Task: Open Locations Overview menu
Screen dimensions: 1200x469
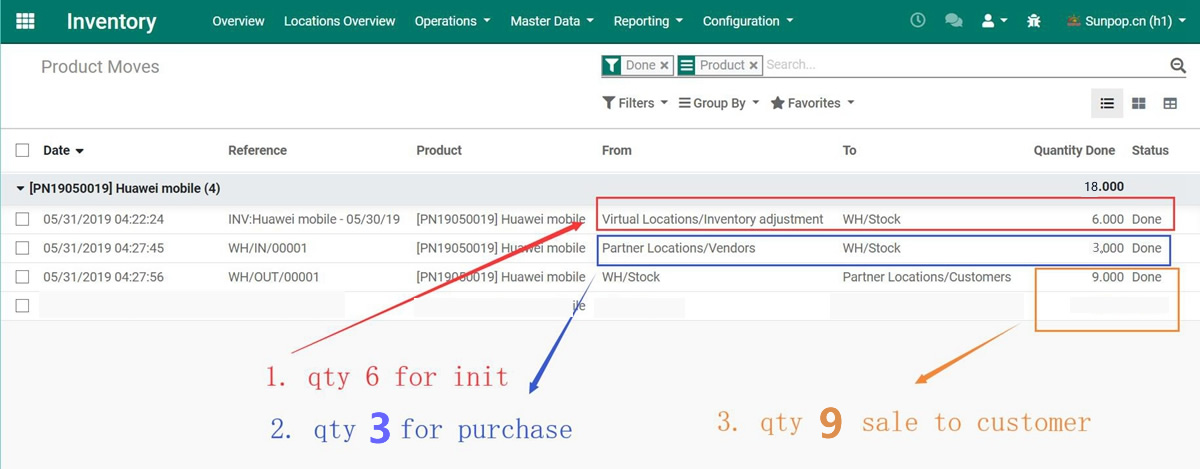Action: point(339,21)
